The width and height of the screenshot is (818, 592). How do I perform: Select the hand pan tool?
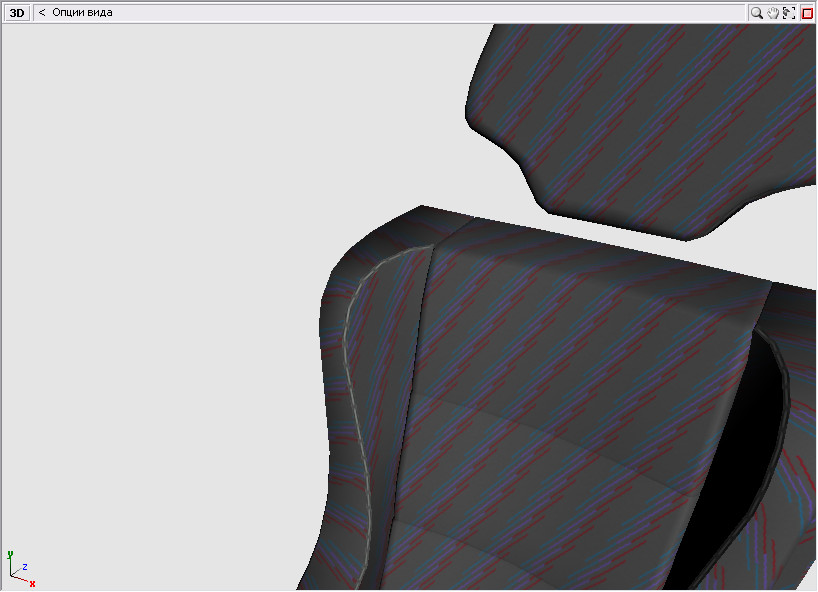773,13
